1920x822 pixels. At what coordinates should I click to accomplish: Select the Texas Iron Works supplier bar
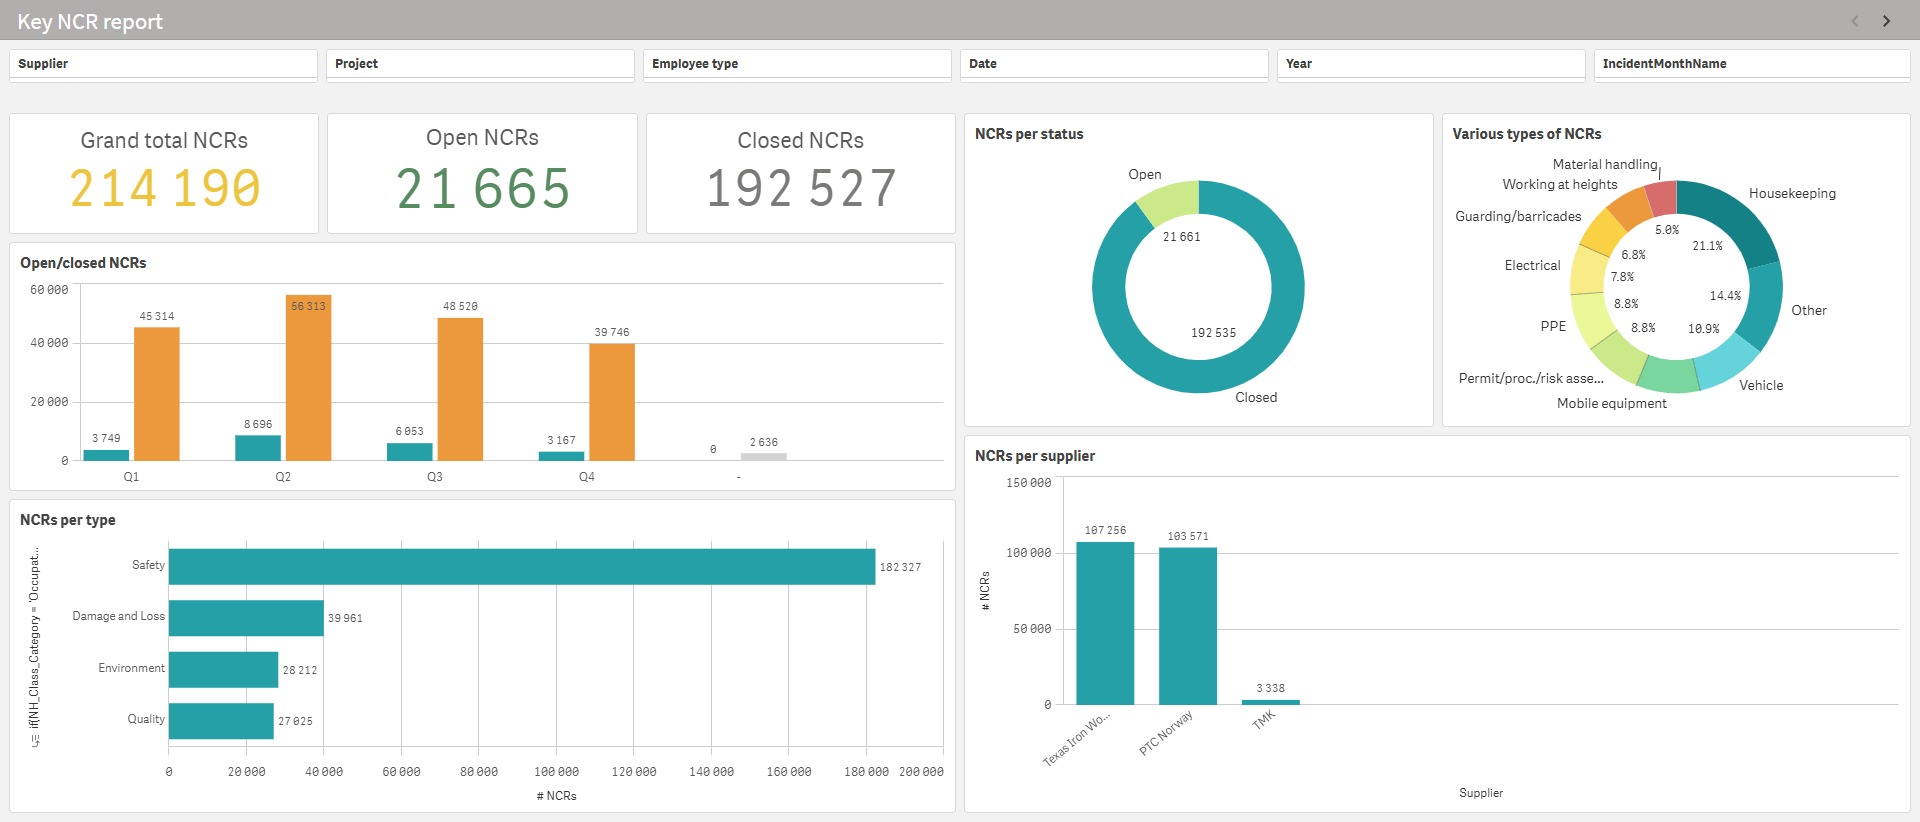click(1105, 623)
